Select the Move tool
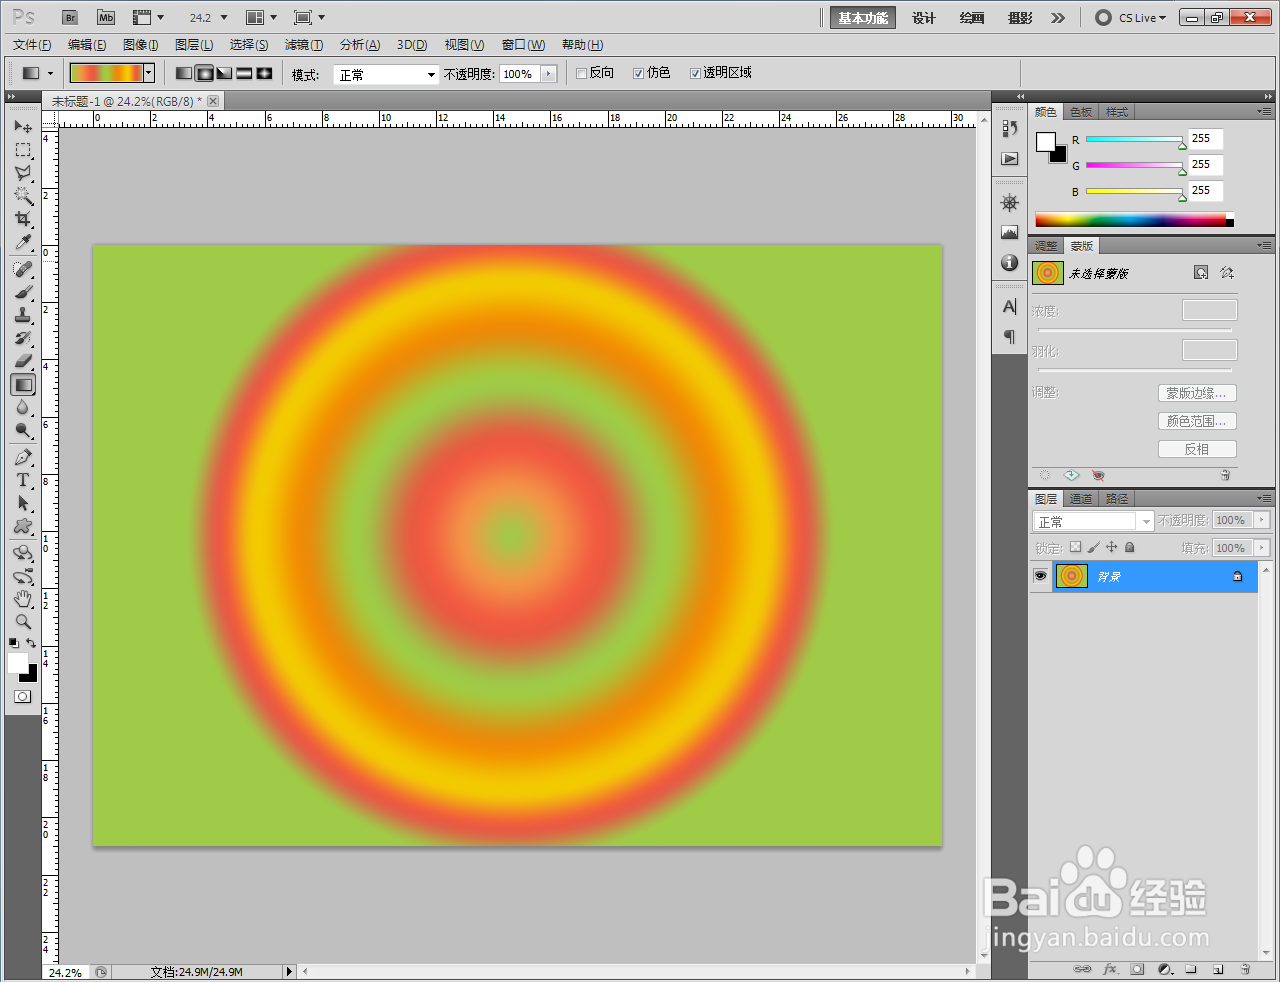This screenshot has height=982, width=1280. coord(23,127)
